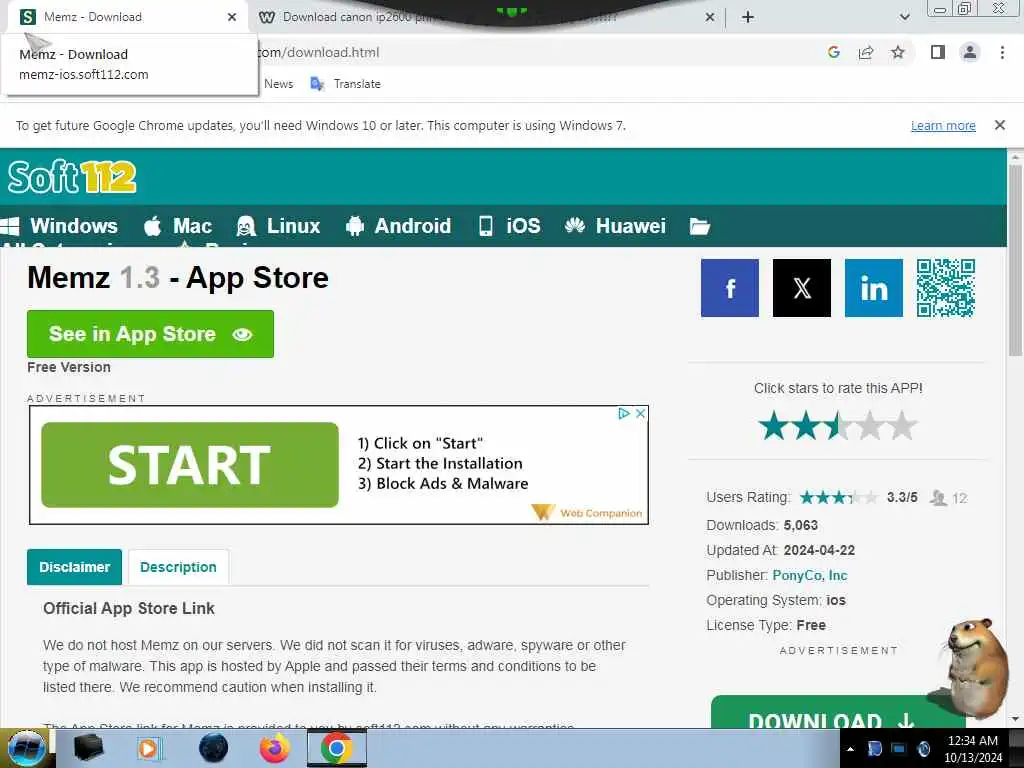The width and height of the screenshot is (1024, 768).
Task: Click the eye icon on App Store button
Action: click(x=242, y=334)
